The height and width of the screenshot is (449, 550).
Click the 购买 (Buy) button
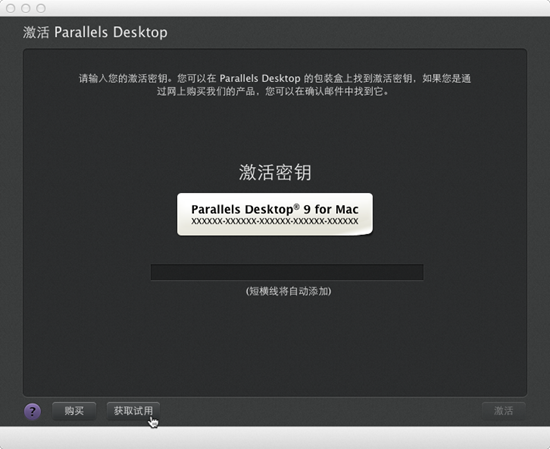(74, 411)
